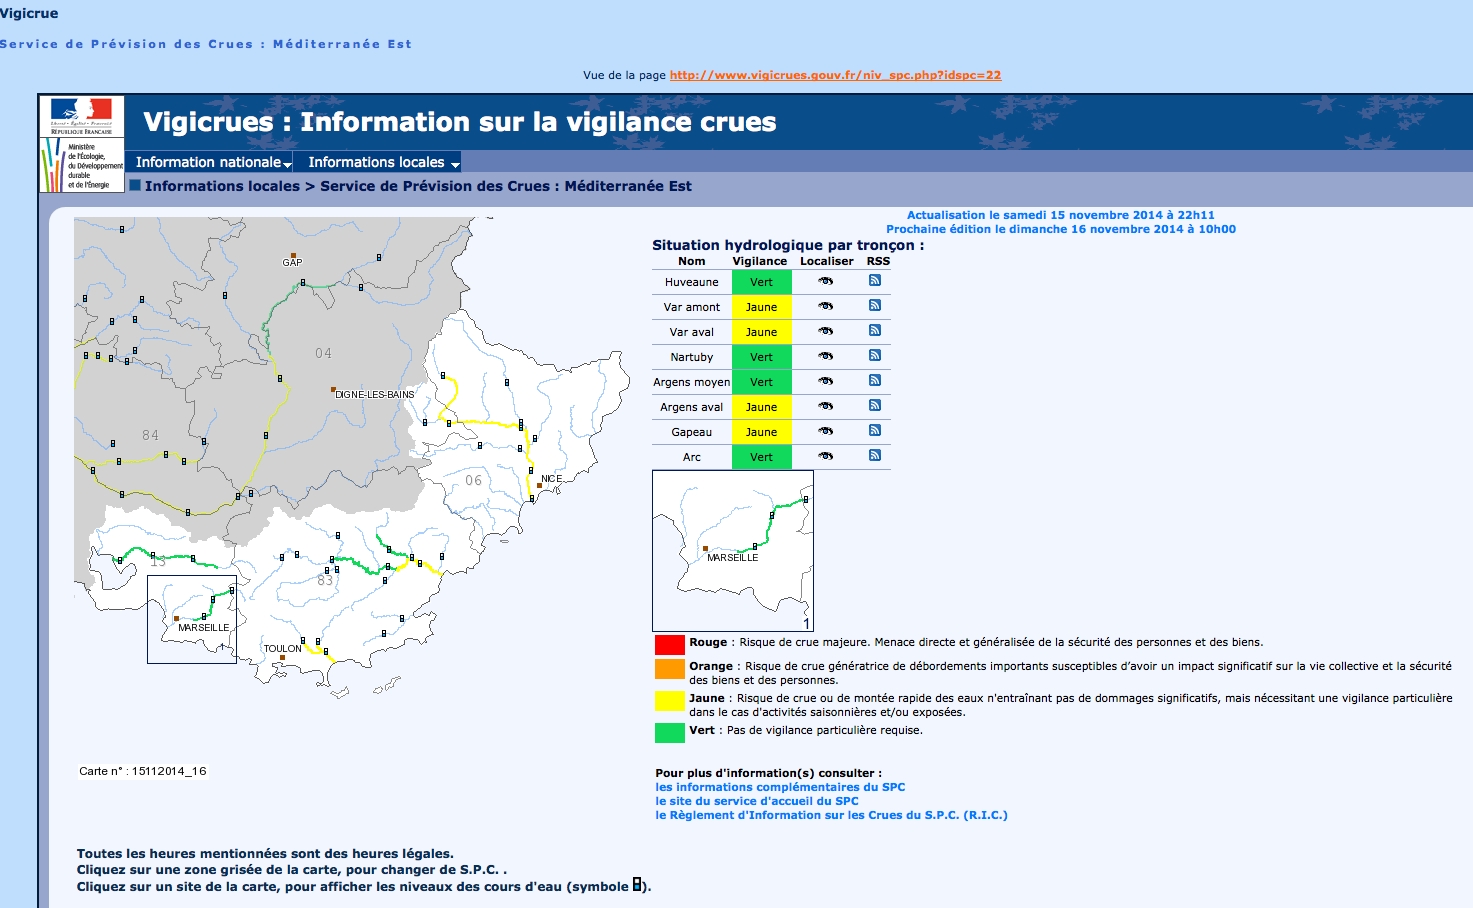Open the Gapeau RSS feed icon
This screenshot has width=1473, height=908.
click(875, 430)
